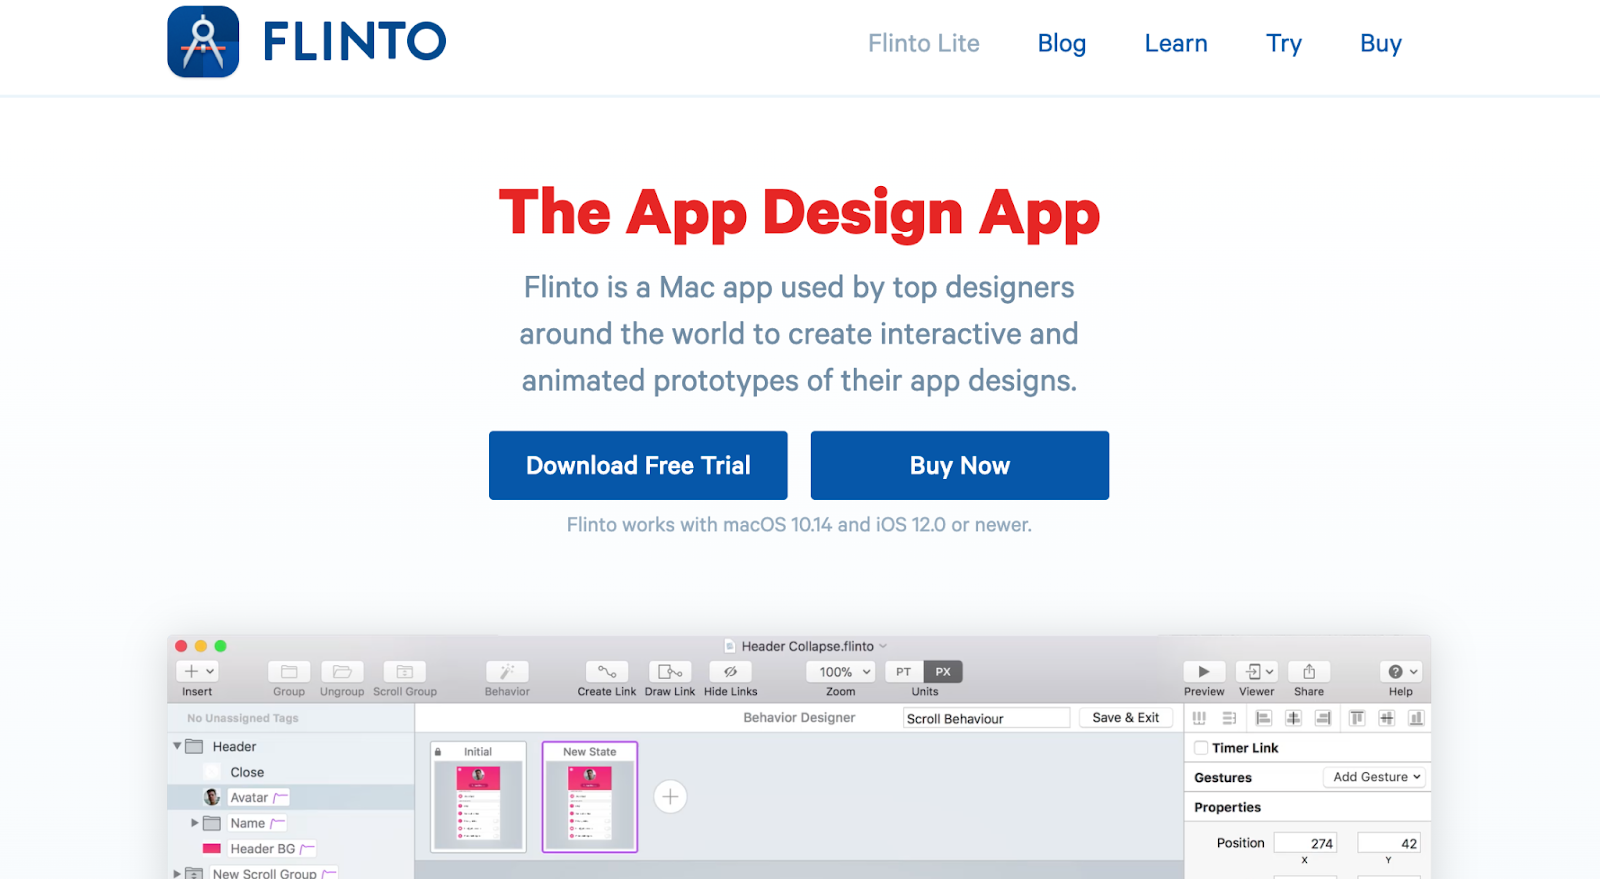Click the Scroll Behaviour name field
1600x879 pixels.
click(986, 718)
